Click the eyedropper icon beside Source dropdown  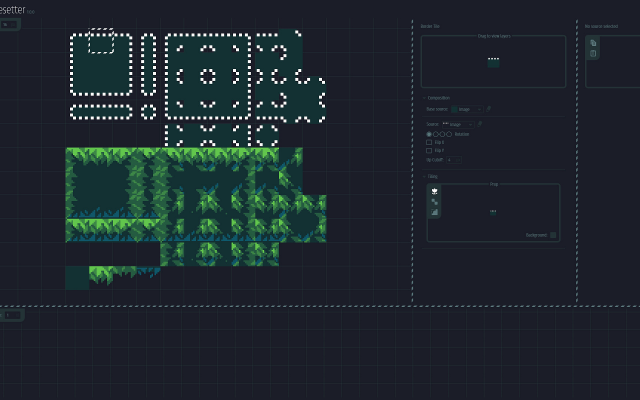point(480,124)
